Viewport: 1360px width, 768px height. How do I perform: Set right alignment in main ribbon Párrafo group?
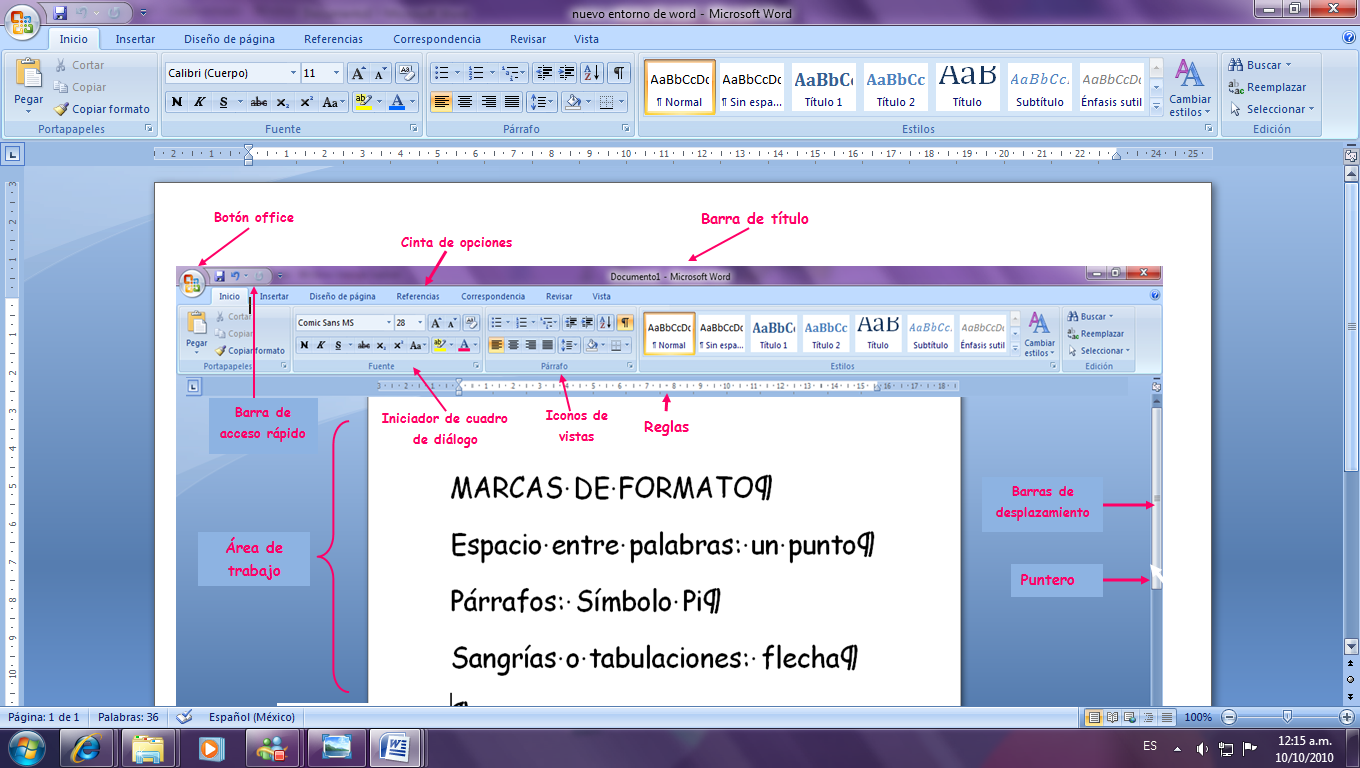pos(489,102)
